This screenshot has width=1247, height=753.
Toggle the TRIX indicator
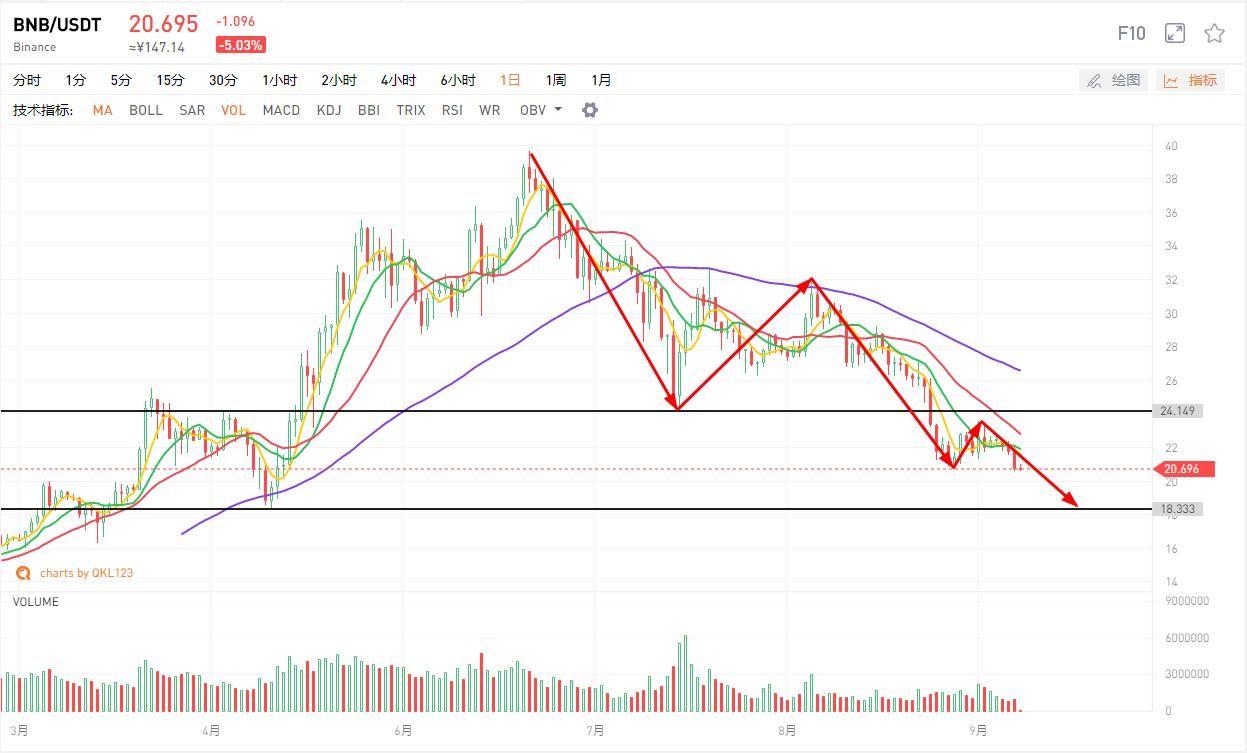coord(410,110)
